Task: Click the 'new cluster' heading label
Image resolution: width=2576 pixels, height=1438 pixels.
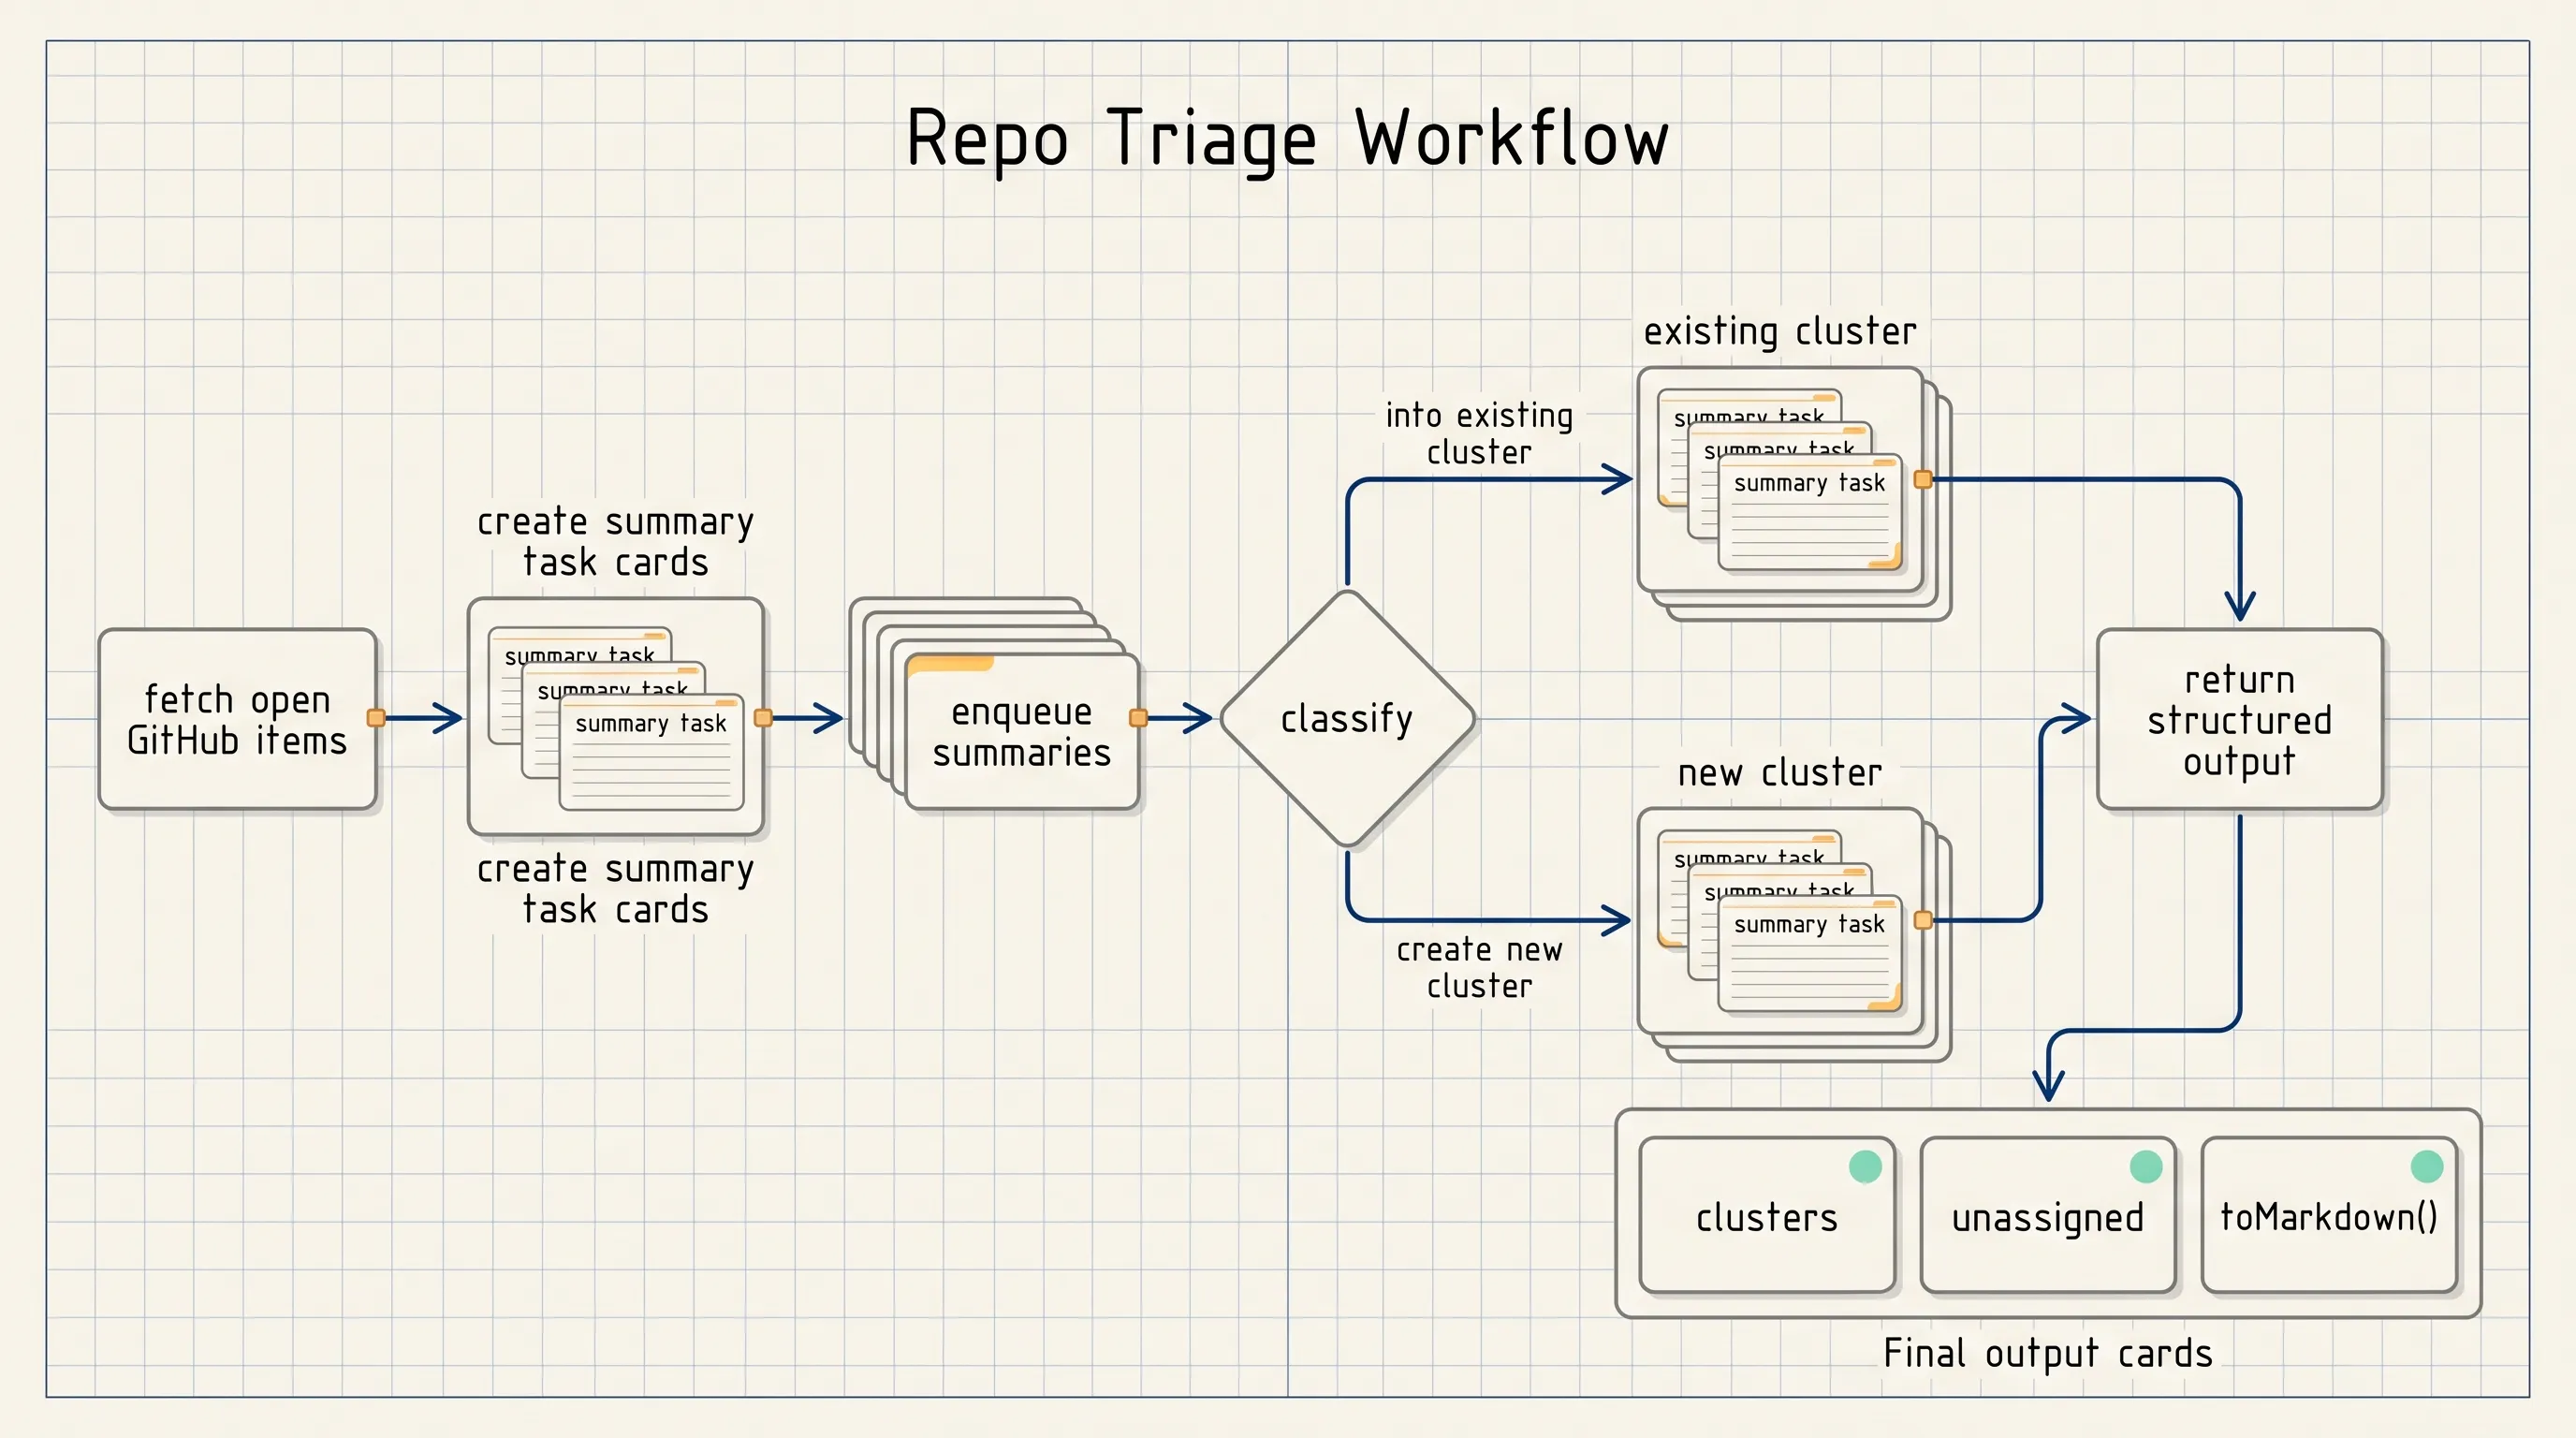Action: pos(1780,773)
